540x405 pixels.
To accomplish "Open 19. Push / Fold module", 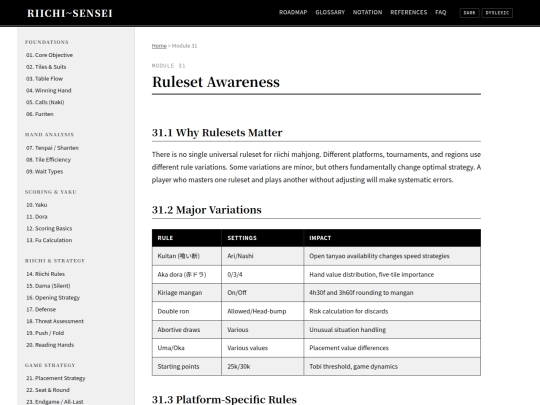I will tap(45, 333).
